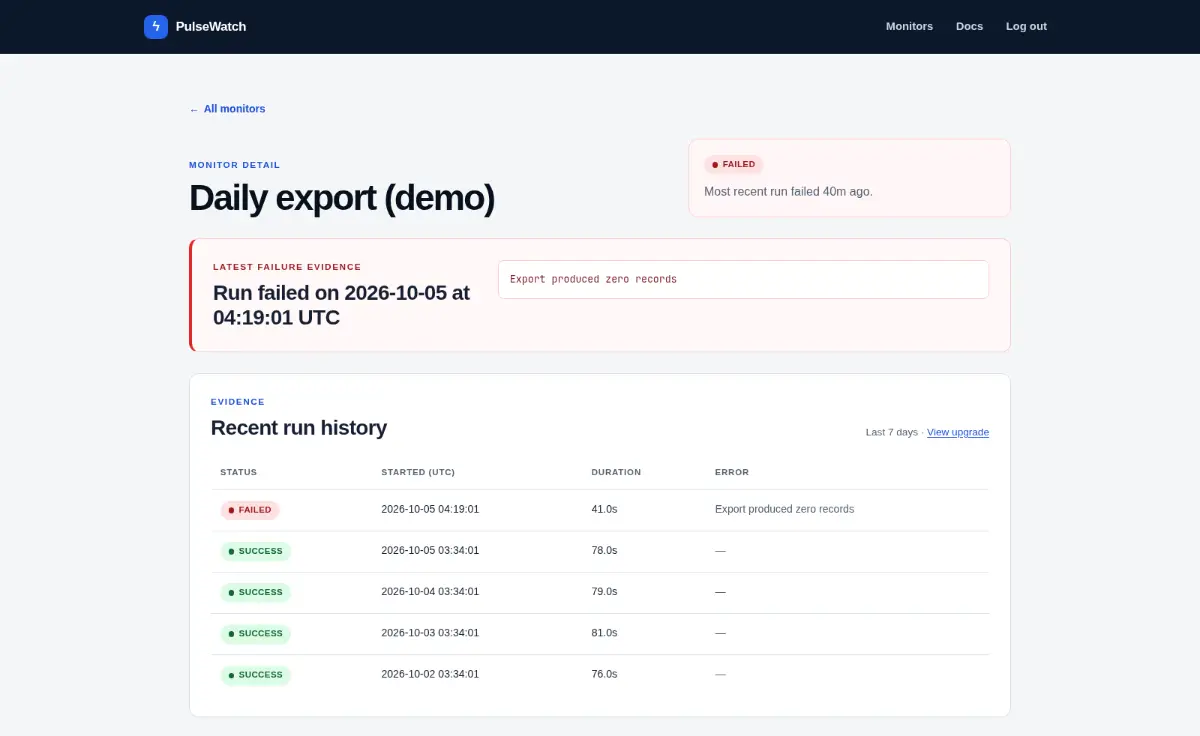Click the SUCCESS badge for 2026-10-04 run
Screen dimensions: 1200x736
pos(255,592)
